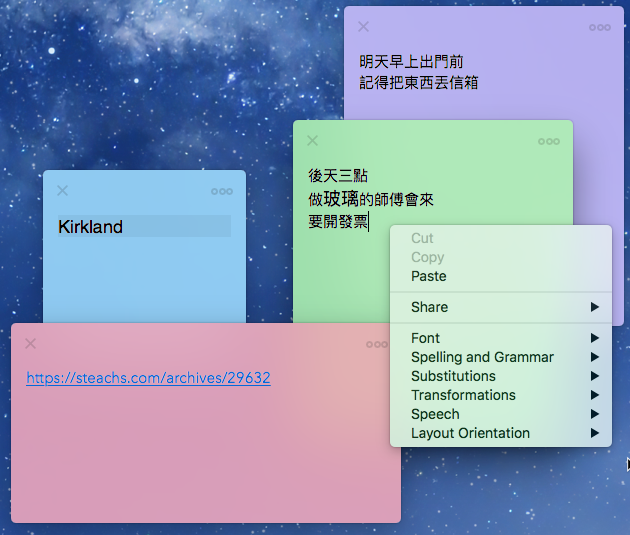Viewport: 630px width, 535px height.
Task: Open the green note's three-dot options menu
Action: coord(548,141)
